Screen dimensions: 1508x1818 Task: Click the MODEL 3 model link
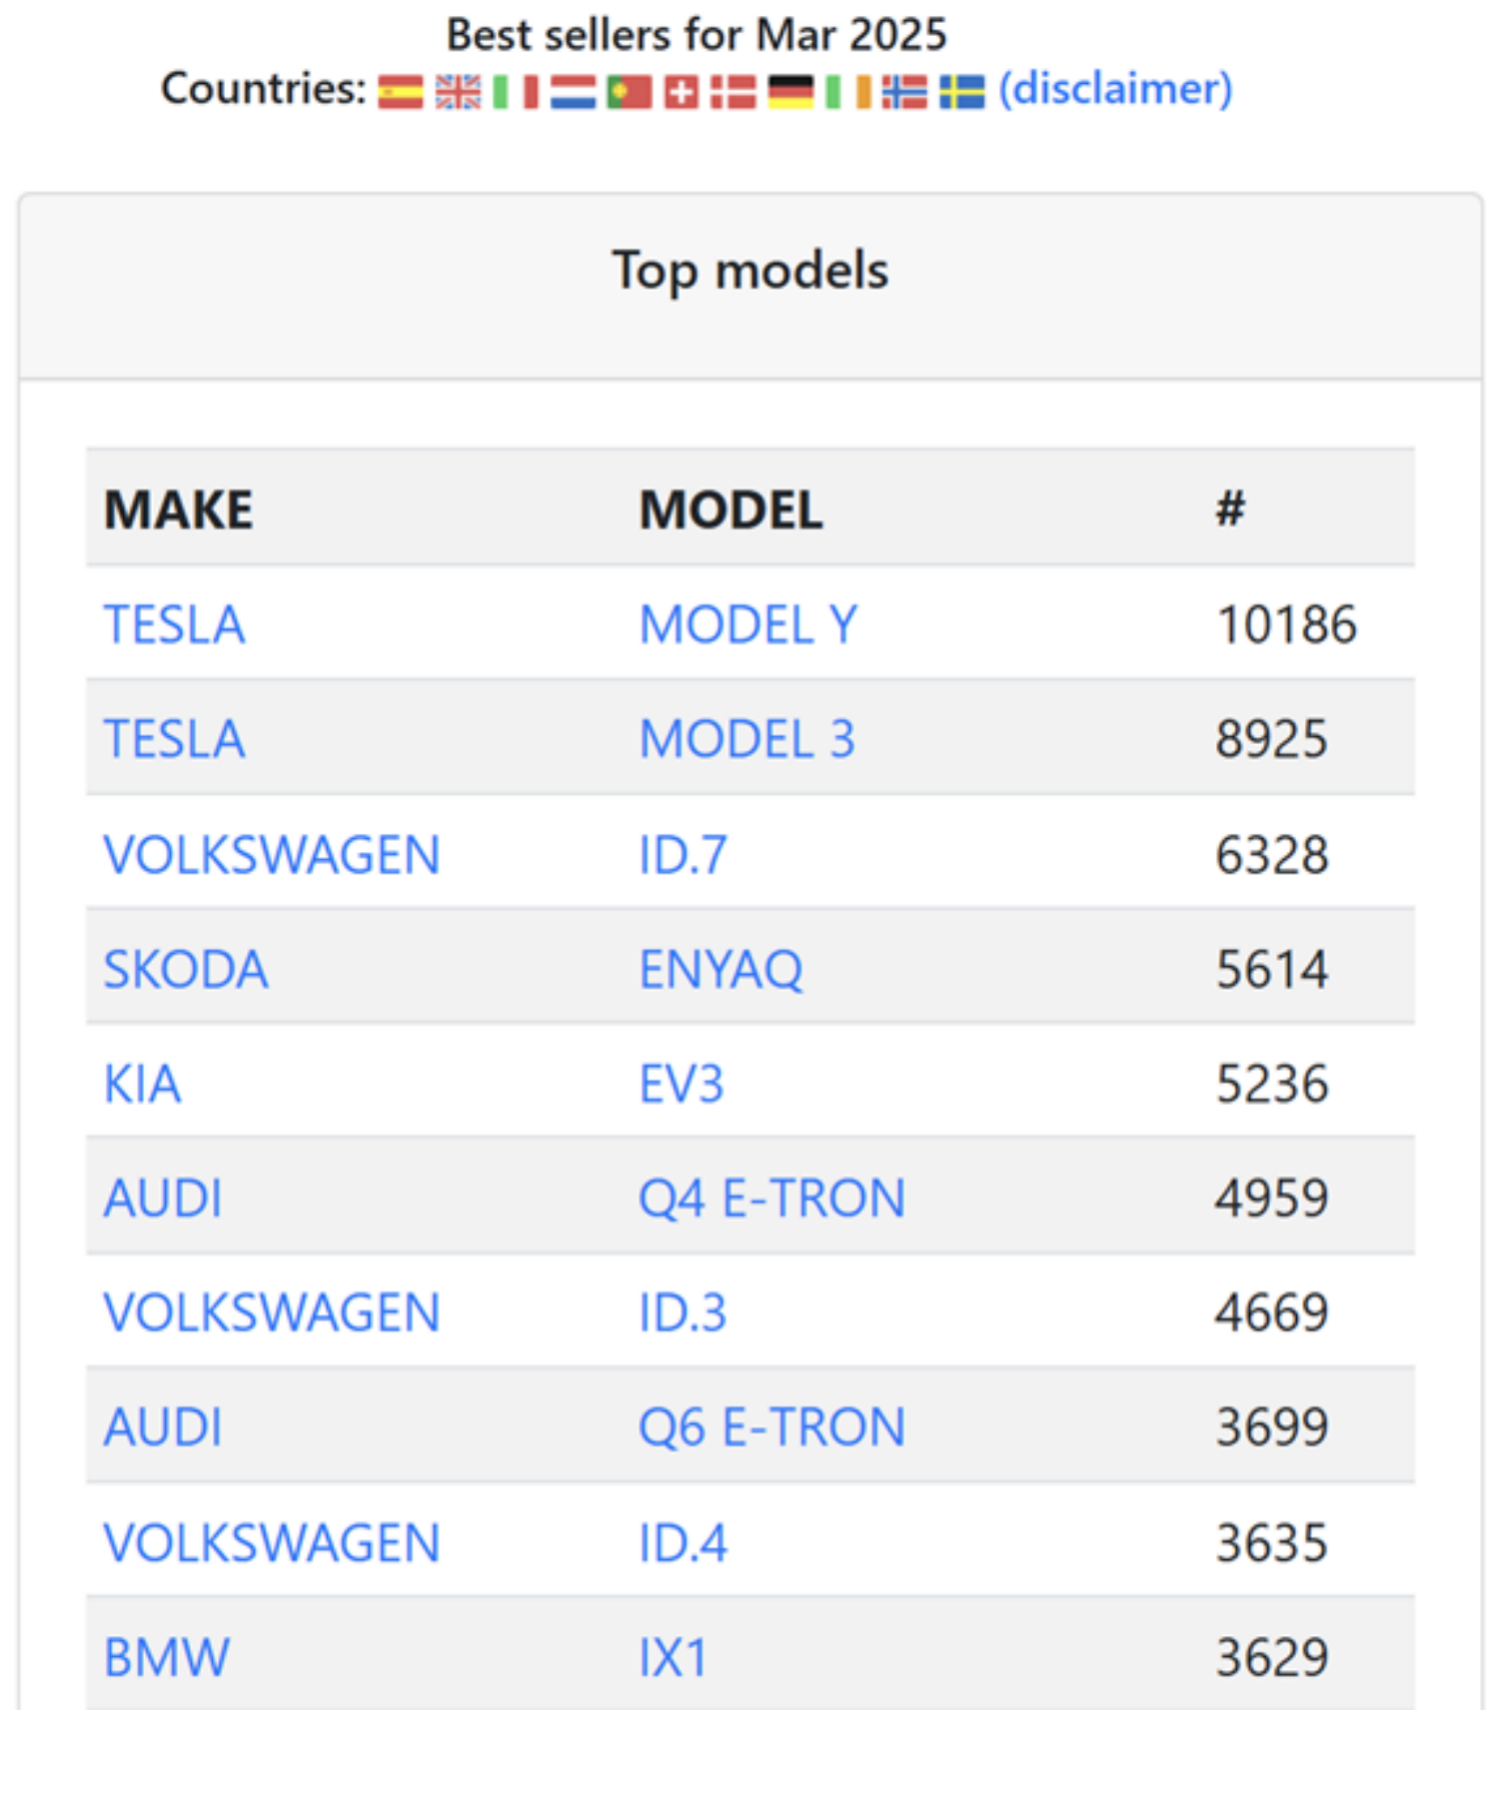747,740
